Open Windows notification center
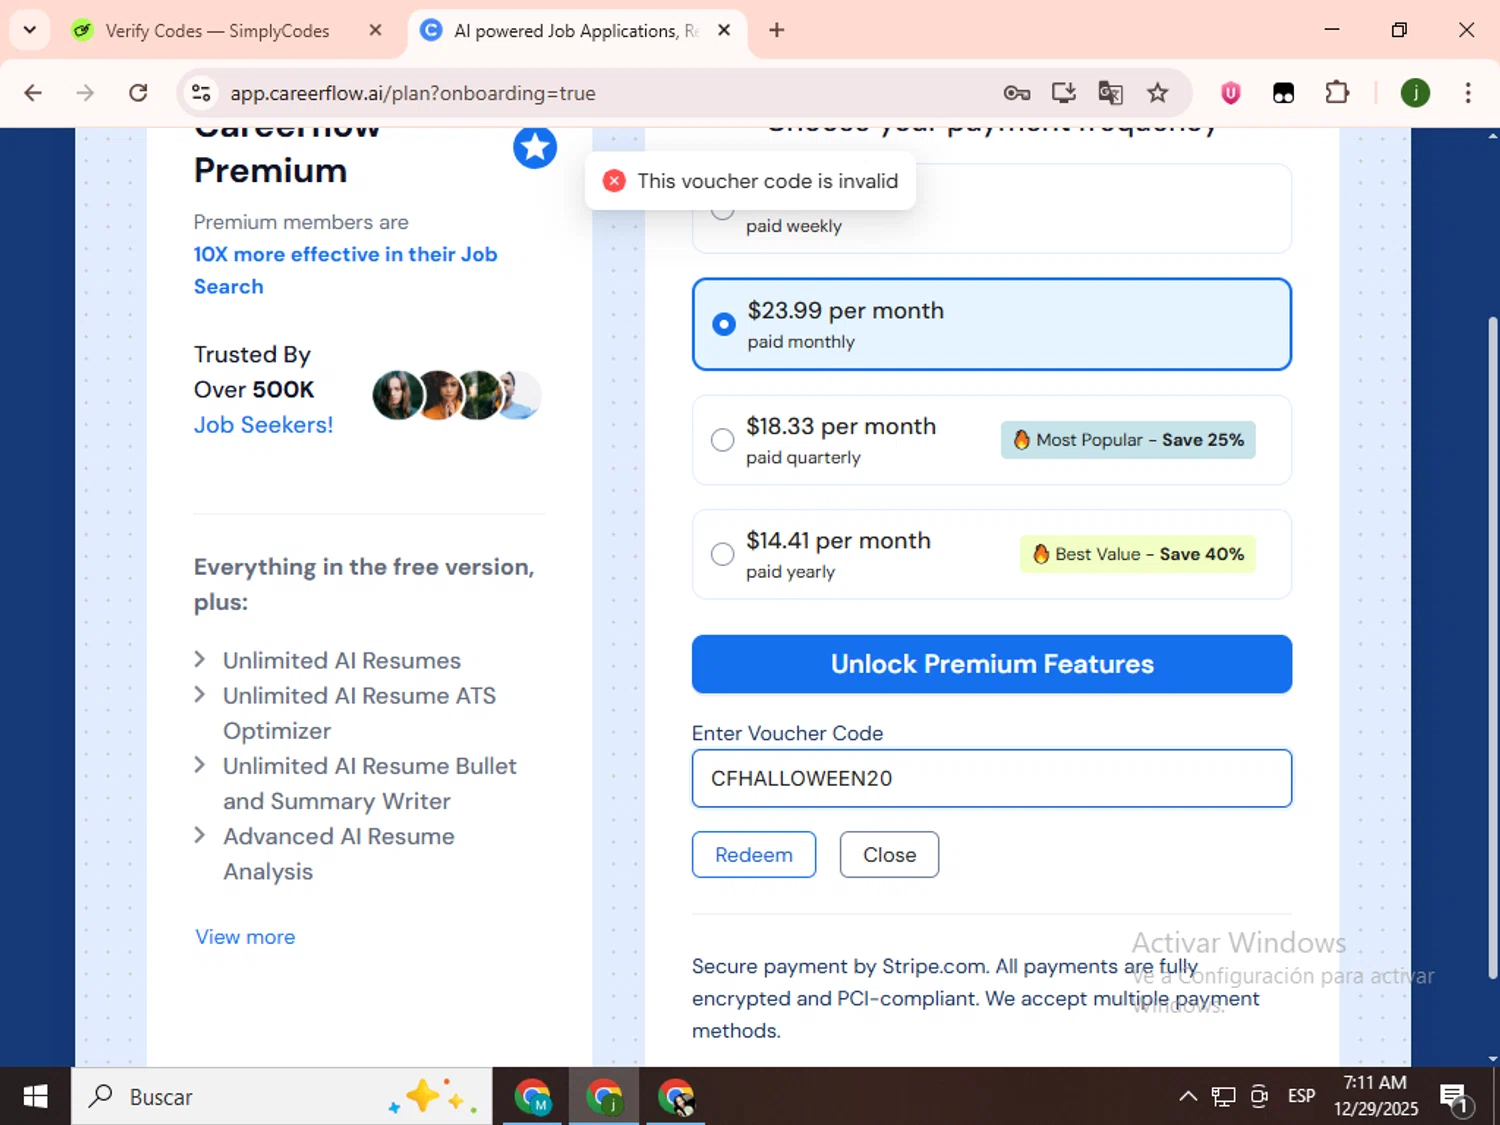The height and width of the screenshot is (1125, 1500). (x=1455, y=1097)
